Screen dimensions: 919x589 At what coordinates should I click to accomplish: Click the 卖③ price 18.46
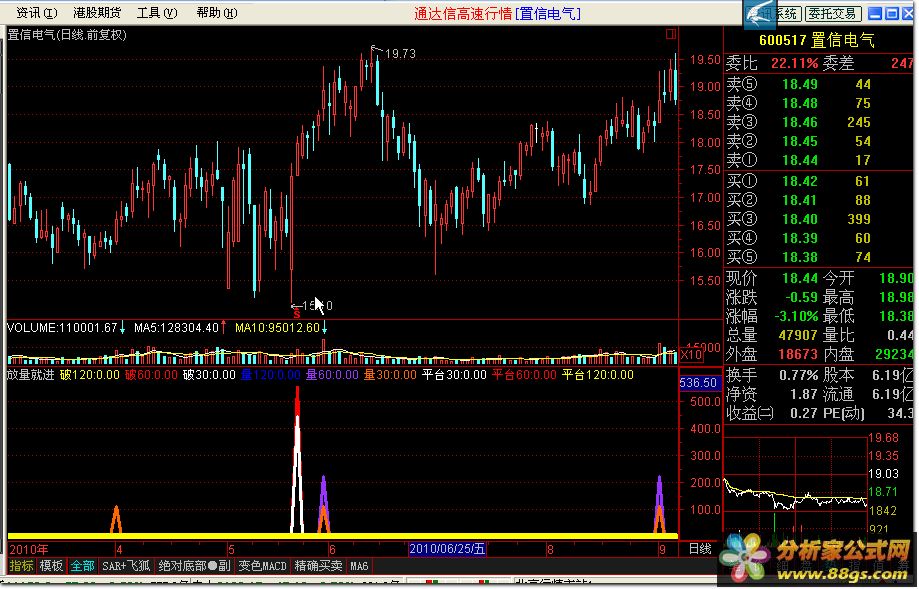pyautogui.click(x=799, y=122)
